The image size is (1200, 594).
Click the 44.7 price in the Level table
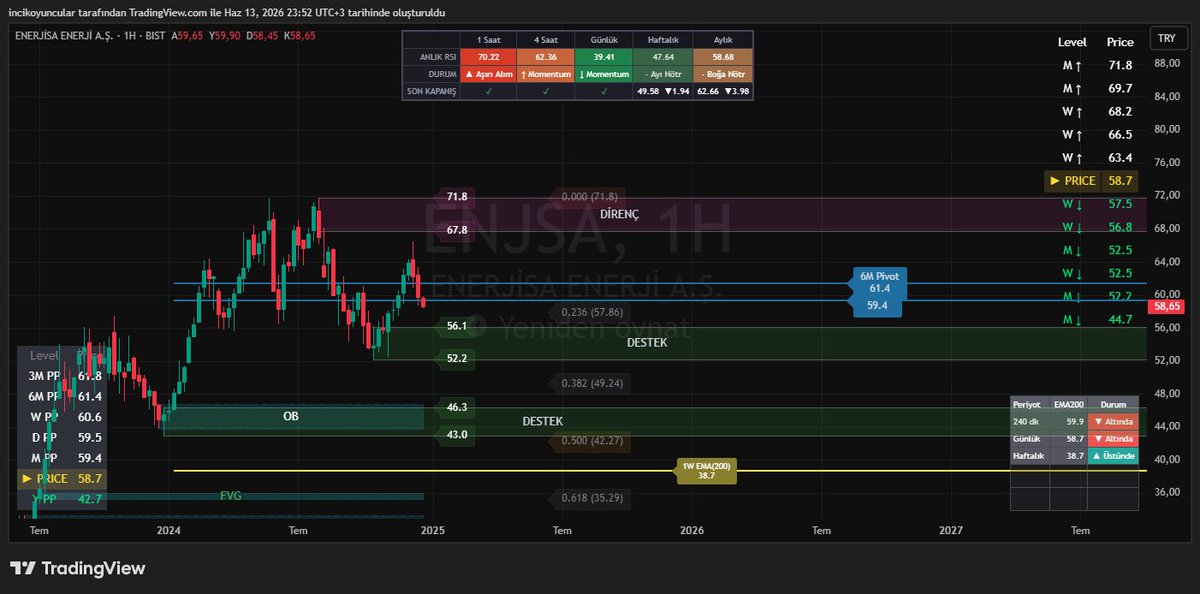point(1120,319)
